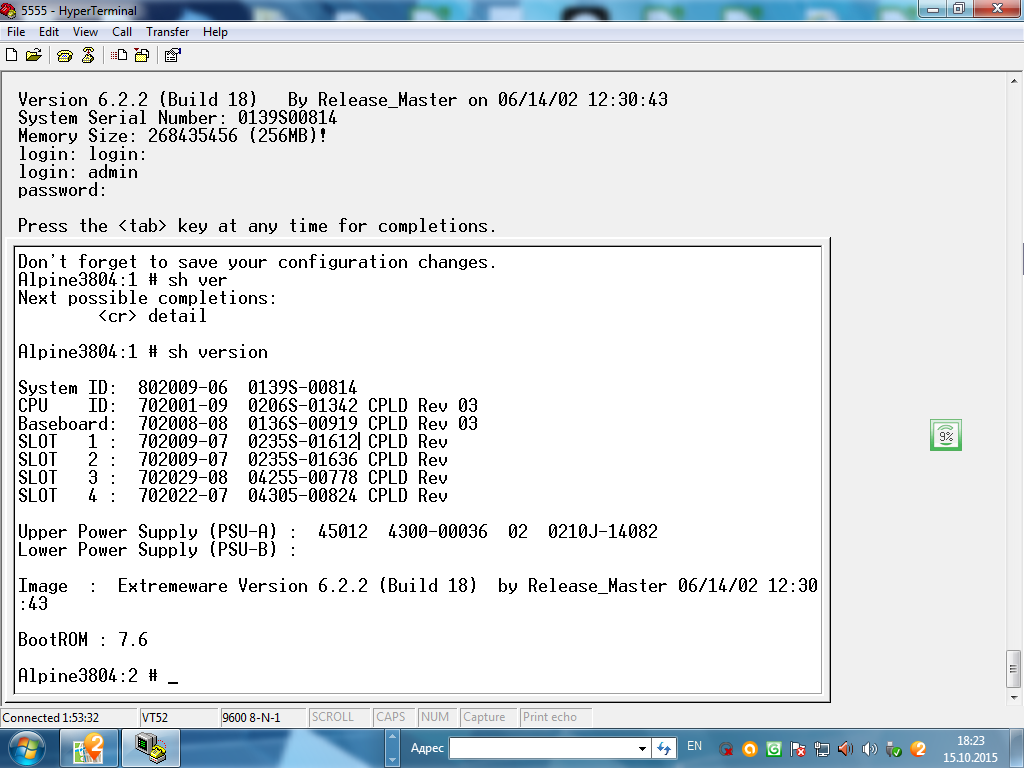1024x768 pixels.
Task: Open the Edit menu
Action: [x=48, y=32]
